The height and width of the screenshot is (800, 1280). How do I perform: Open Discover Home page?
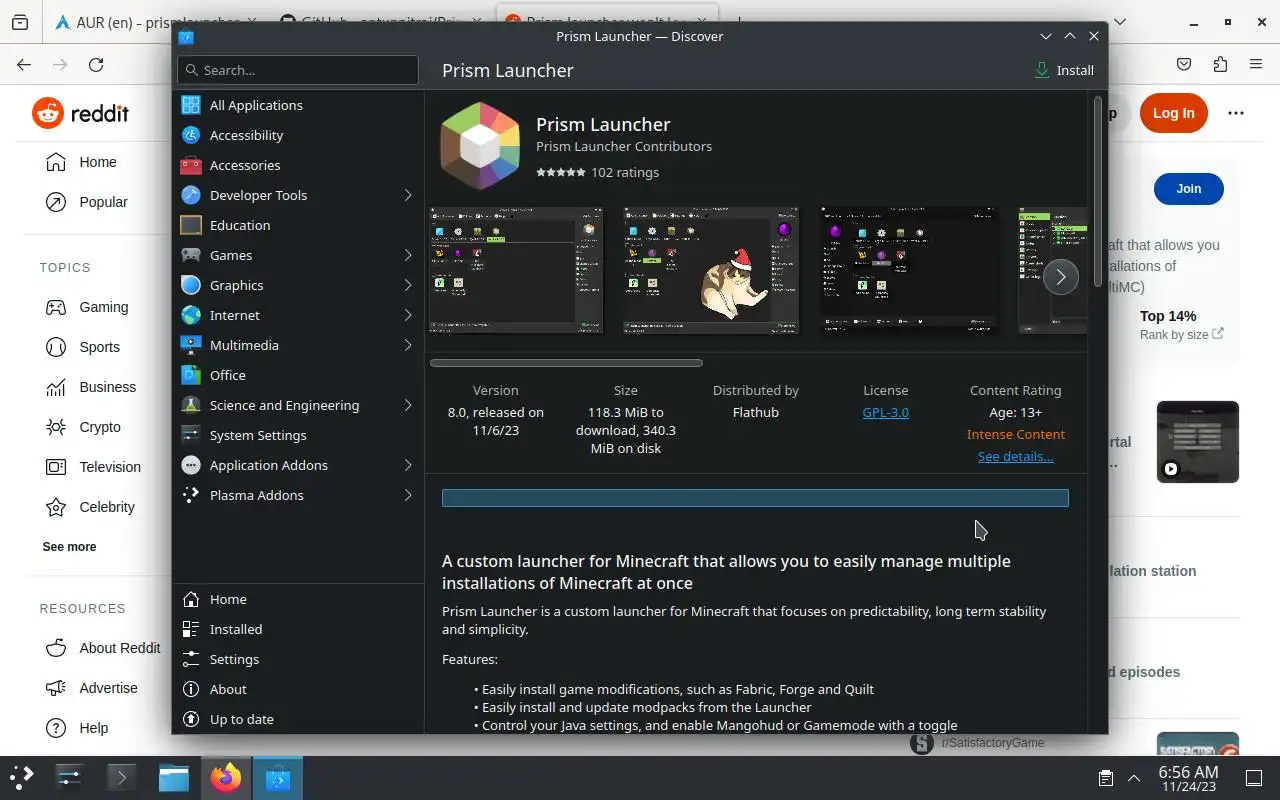(298, 599)
